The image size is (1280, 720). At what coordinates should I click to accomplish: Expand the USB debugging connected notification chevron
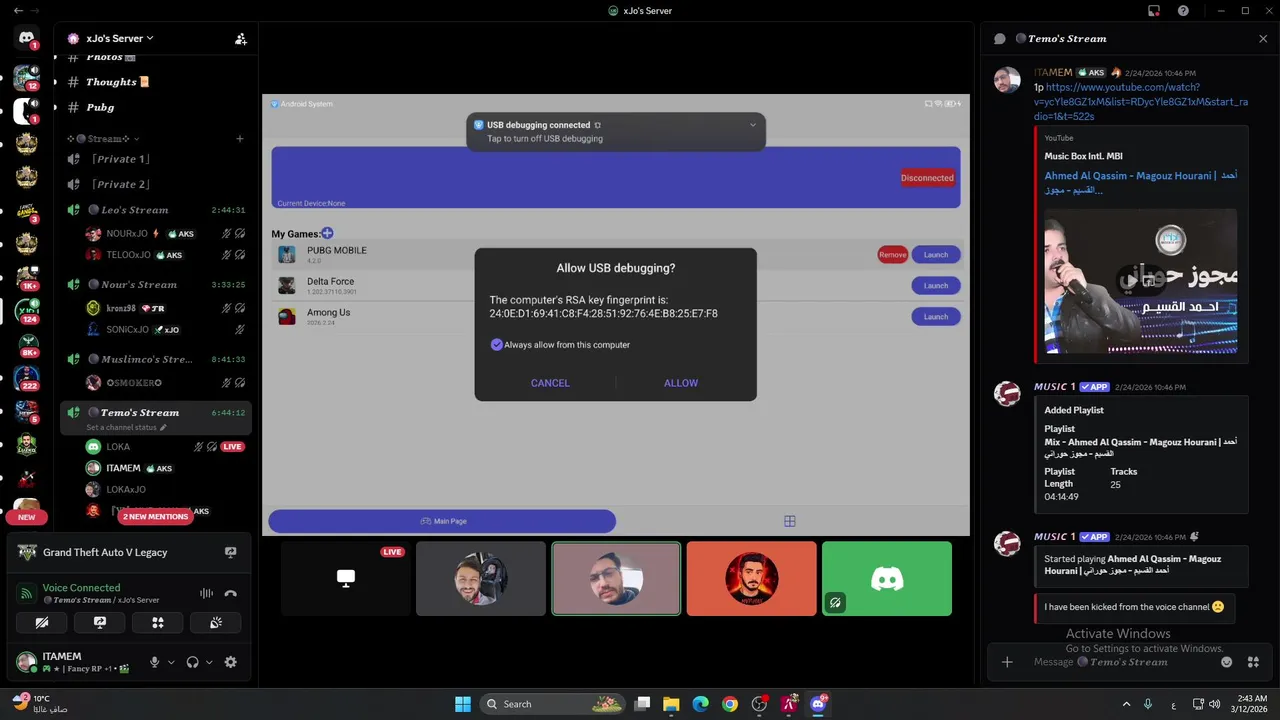pyautogui.click(x=753, y=125)
